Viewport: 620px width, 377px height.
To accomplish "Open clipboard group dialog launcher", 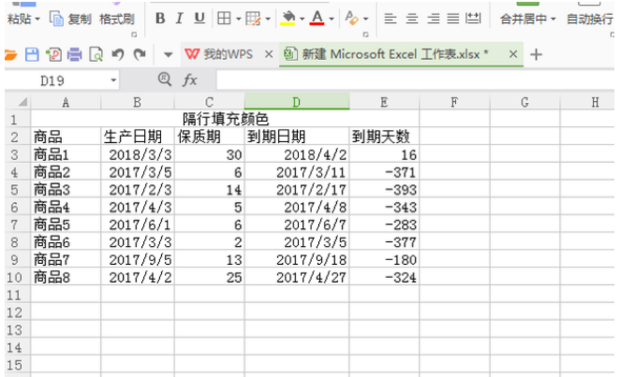I will [134, 35].
